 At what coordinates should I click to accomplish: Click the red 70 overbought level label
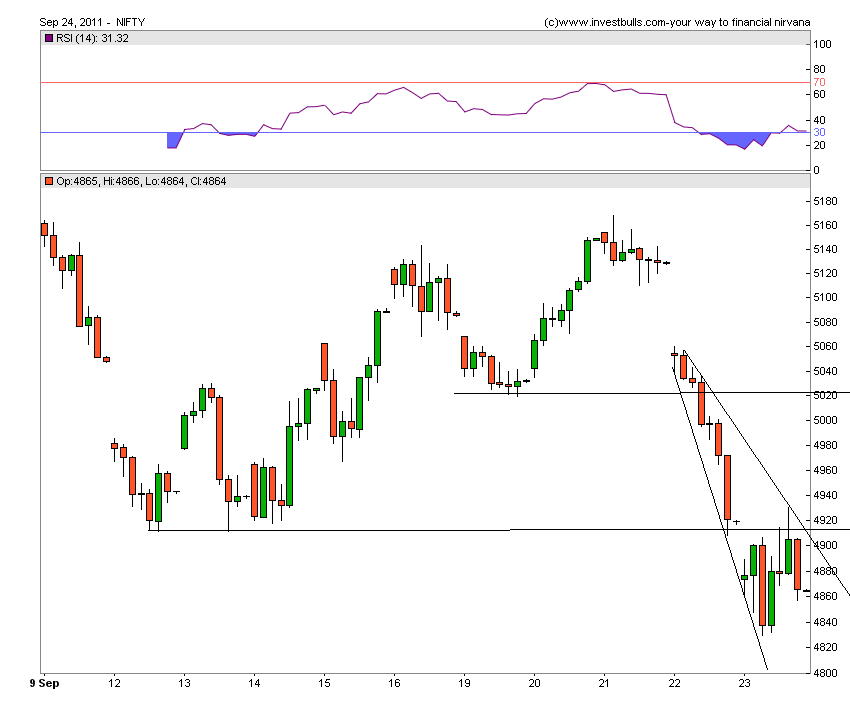click(819, 82)
